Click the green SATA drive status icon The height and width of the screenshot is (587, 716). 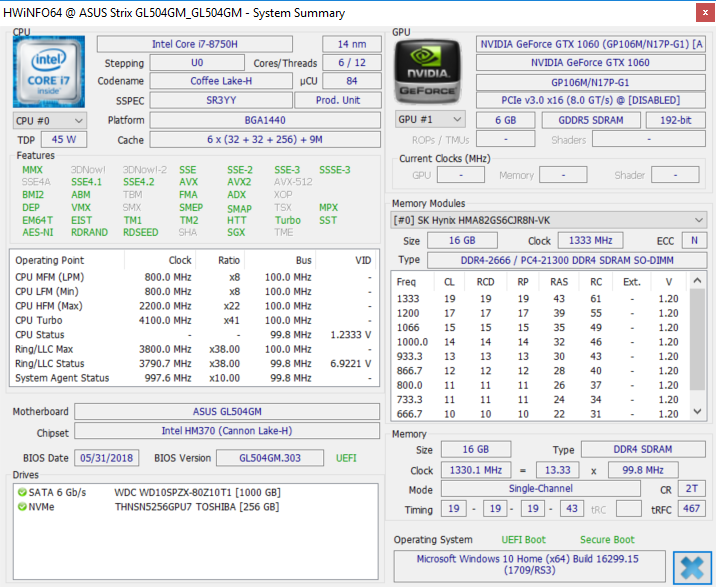click(22, 492)
